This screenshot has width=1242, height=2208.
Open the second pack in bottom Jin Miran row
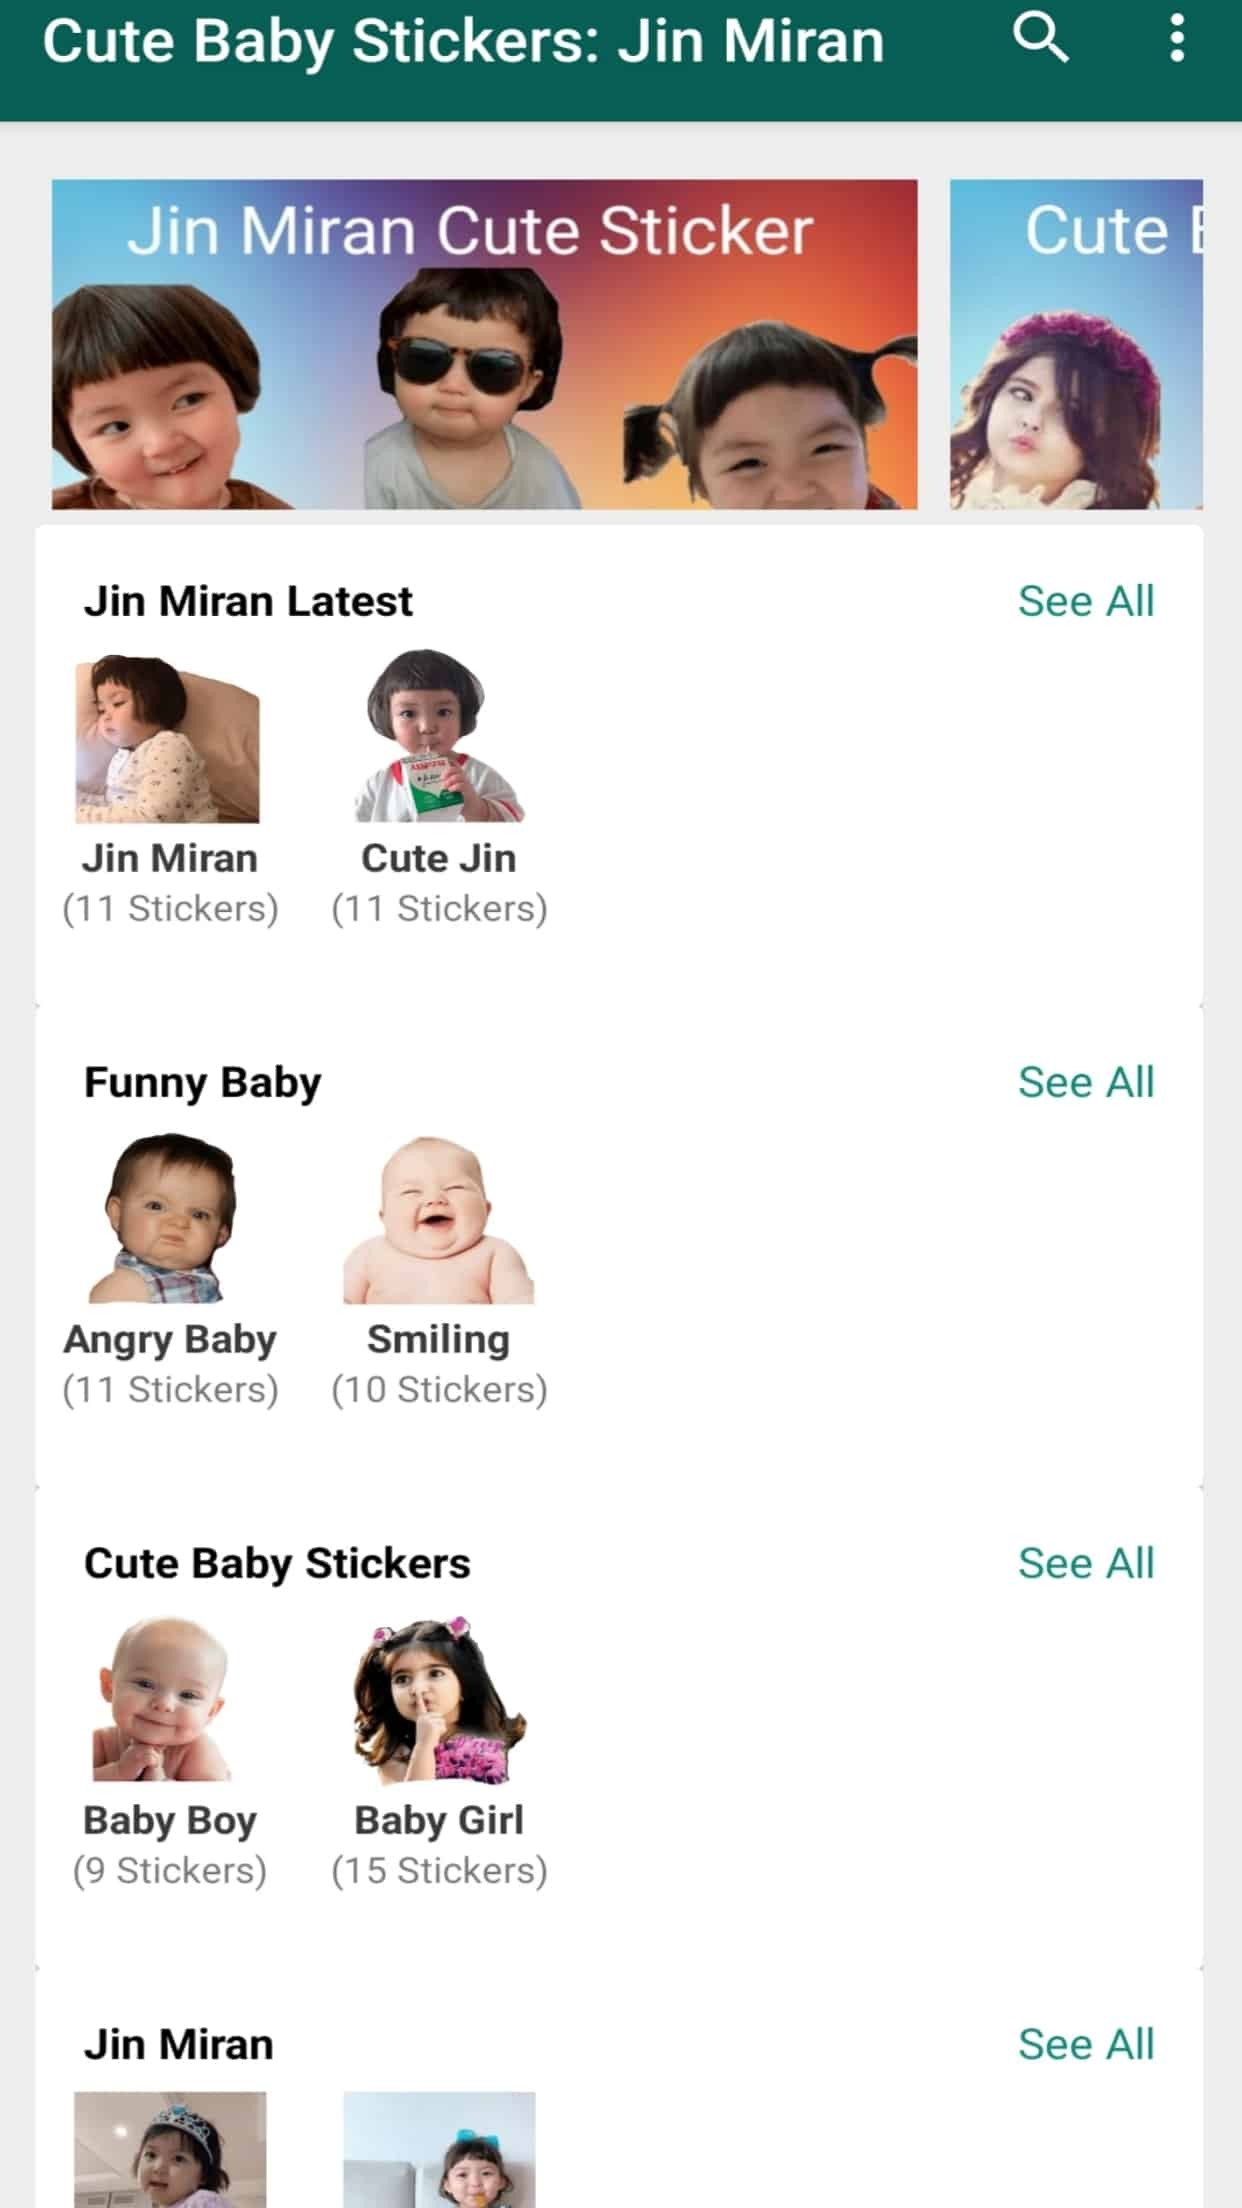438,2150
